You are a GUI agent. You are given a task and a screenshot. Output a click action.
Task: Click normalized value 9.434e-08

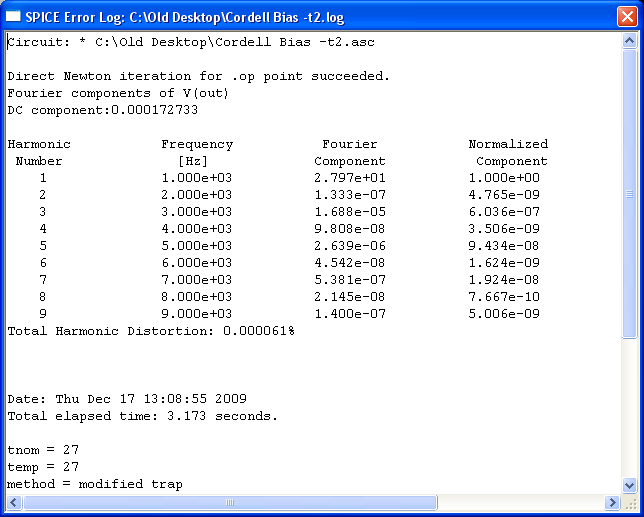pyautogui.click(x=504, y=246)
